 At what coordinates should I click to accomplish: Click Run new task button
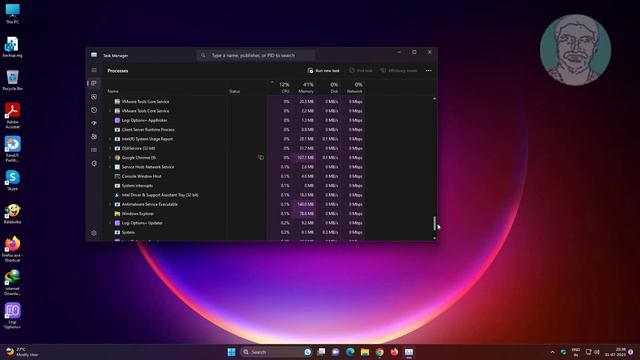click(324, 71)
